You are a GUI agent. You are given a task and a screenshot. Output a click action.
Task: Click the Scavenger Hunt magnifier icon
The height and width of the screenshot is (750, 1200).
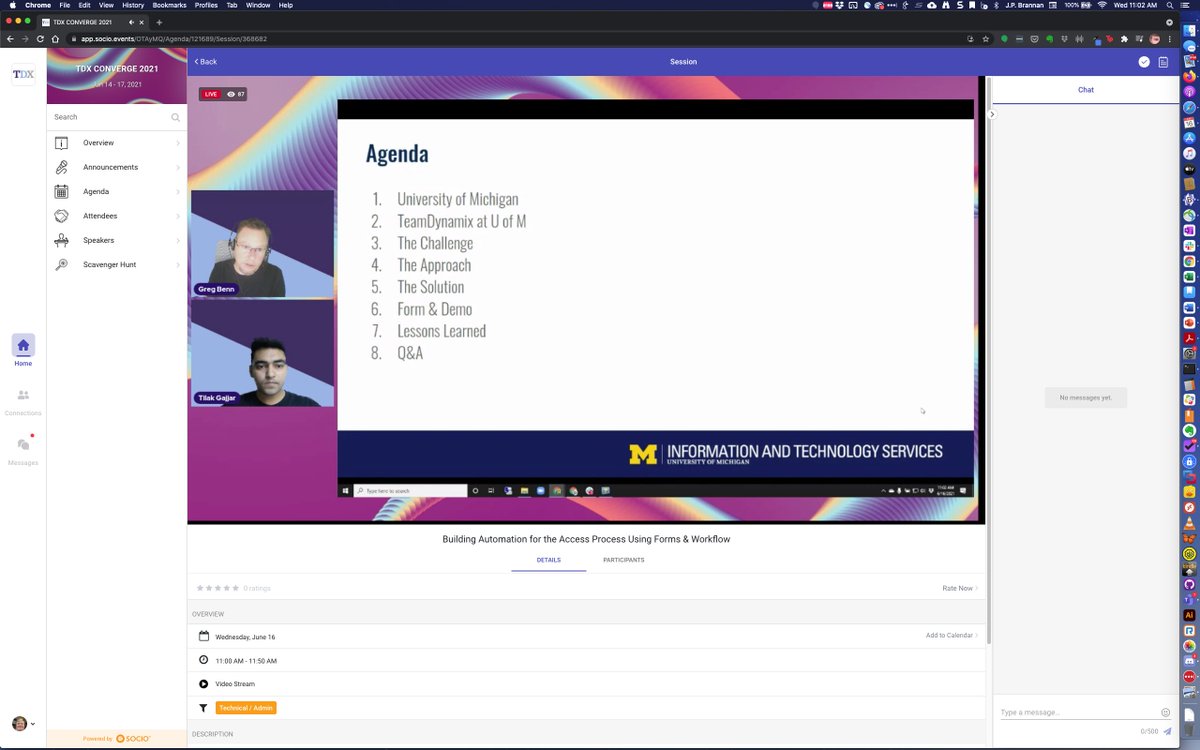(61, 264)
